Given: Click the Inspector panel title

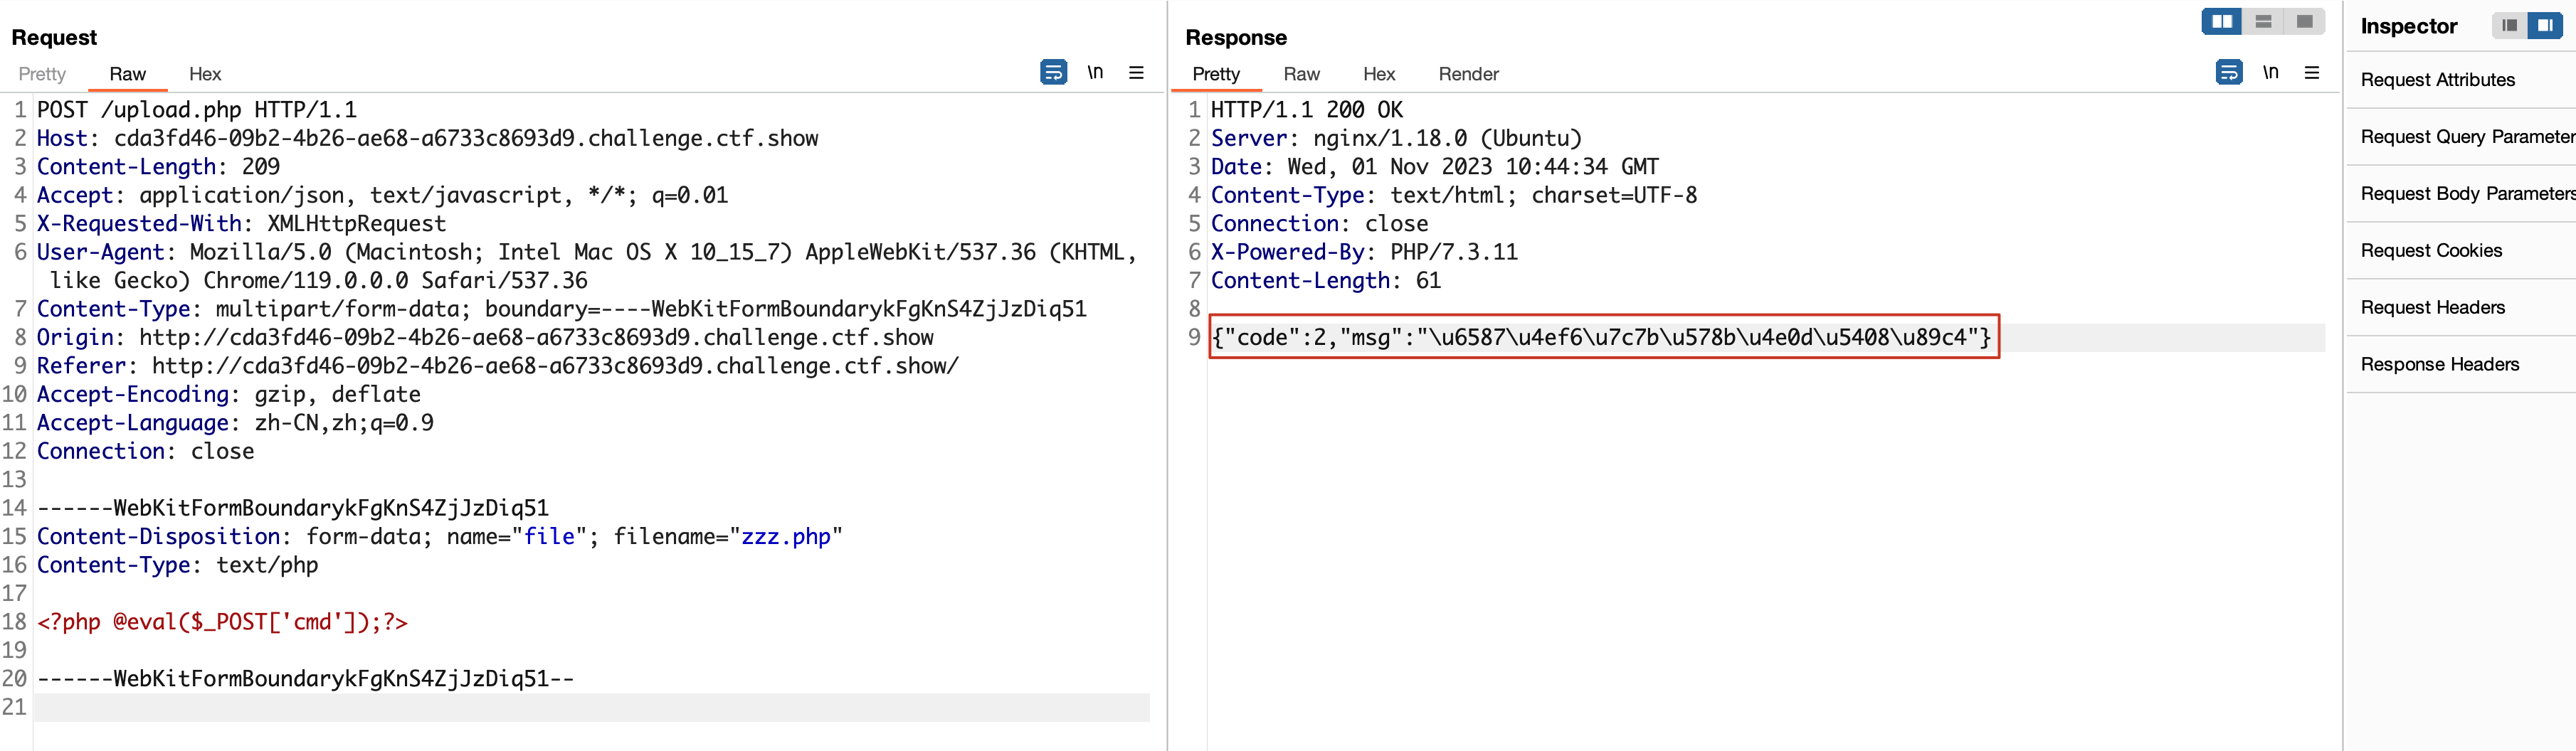Looking at the screenshot, I should click(2408, 27).
